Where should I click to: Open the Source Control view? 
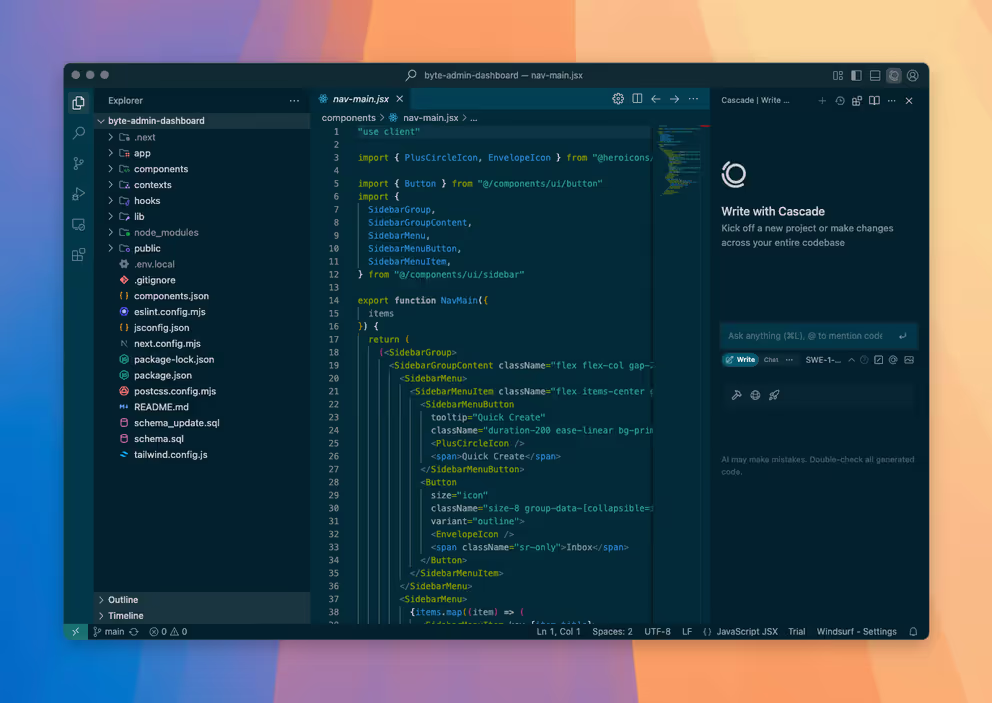click(x=79, y=164)
